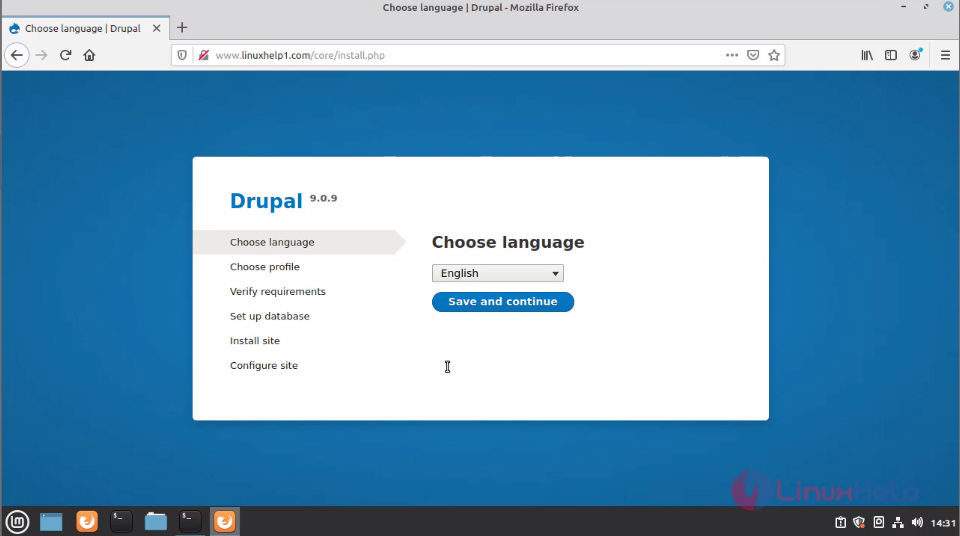Save the page to Pocket
Viewport: 960px width, 536px height.
tap(753, 55)
